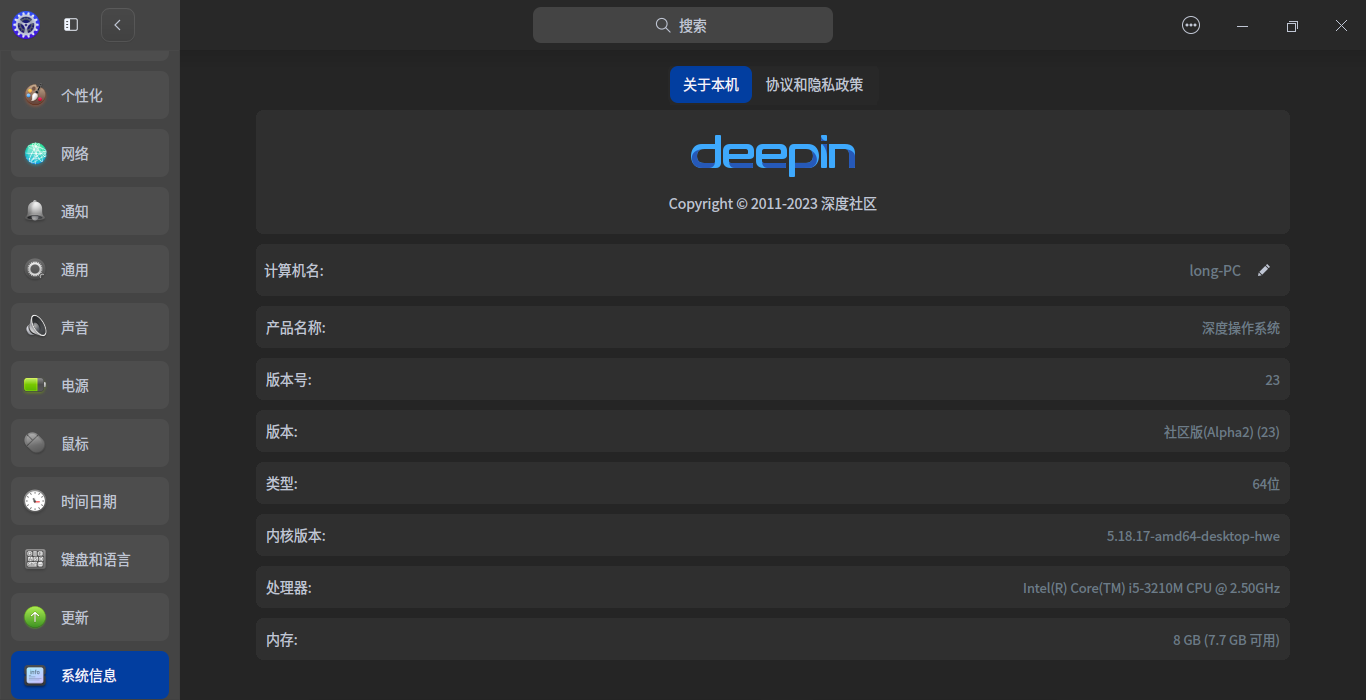Click the deepin logo
The image size is (1366, 700).
773,155
